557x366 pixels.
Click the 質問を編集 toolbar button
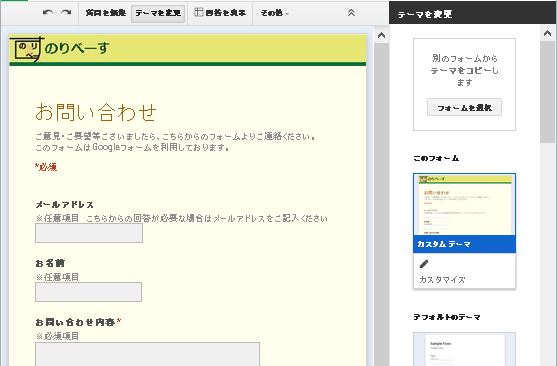(x=106, y=13)
